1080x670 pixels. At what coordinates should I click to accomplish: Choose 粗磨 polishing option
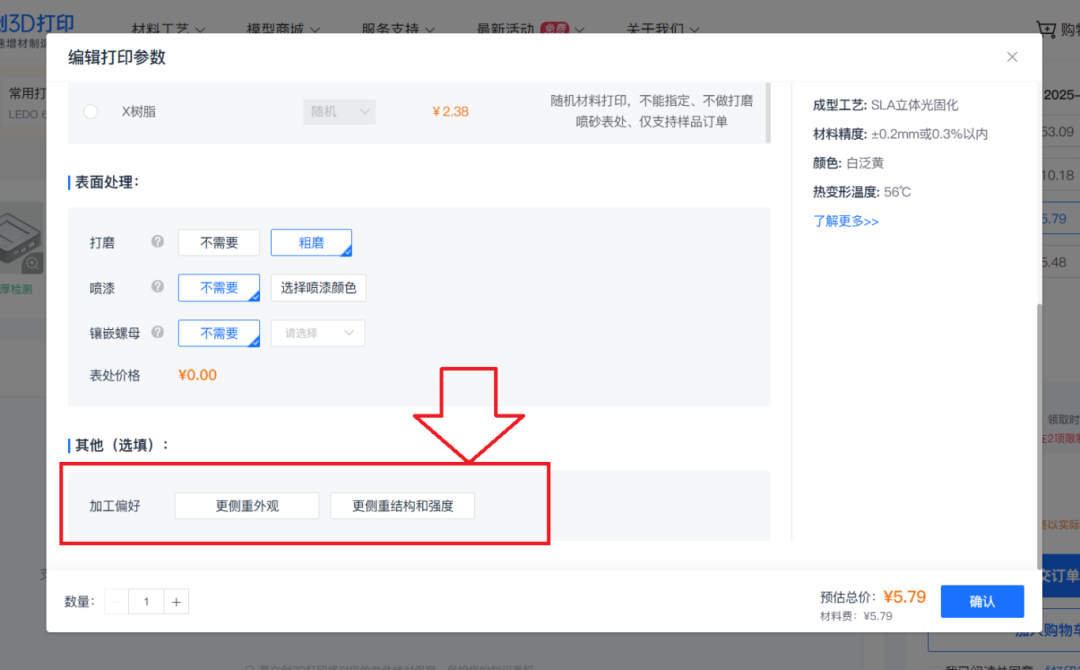(311, 242)
